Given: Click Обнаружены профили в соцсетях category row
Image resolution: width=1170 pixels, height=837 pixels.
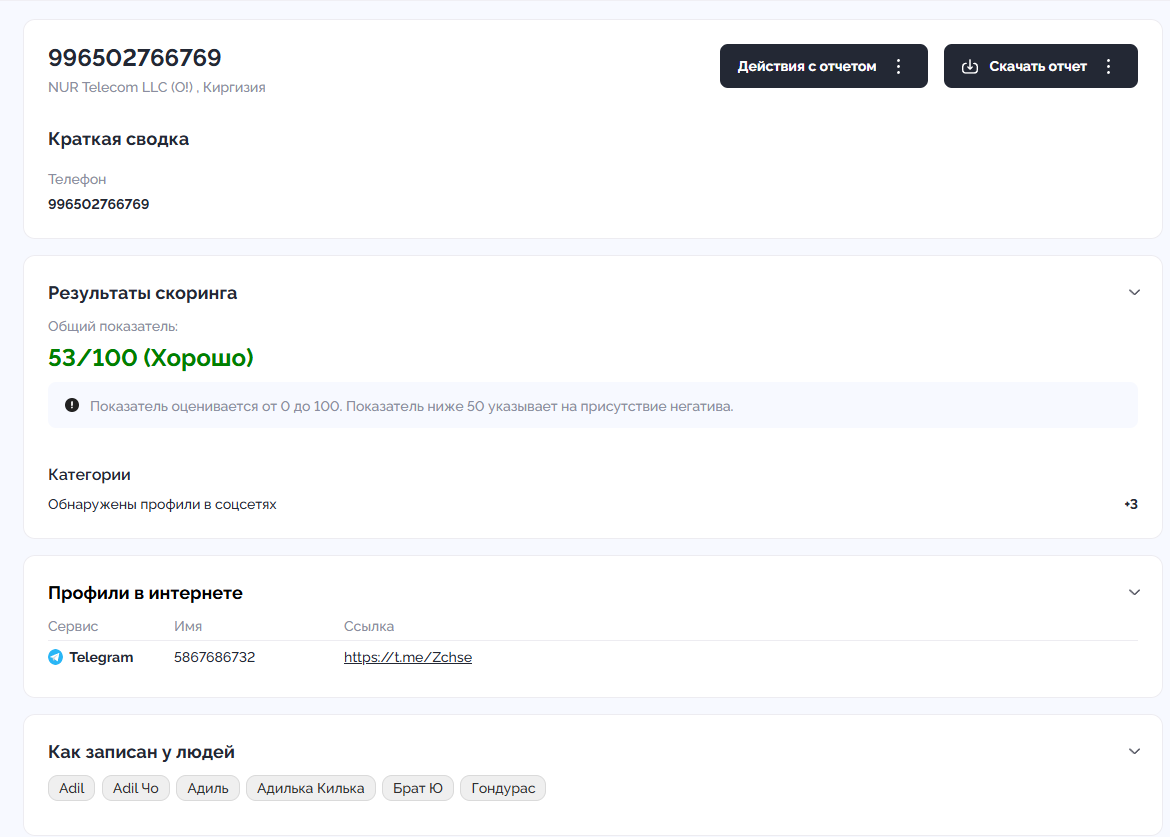Looking at the screenshot, I should 592,504.
